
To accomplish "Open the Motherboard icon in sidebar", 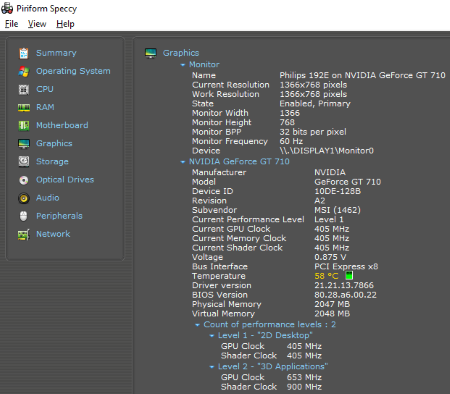I will (x=24, y=126).
